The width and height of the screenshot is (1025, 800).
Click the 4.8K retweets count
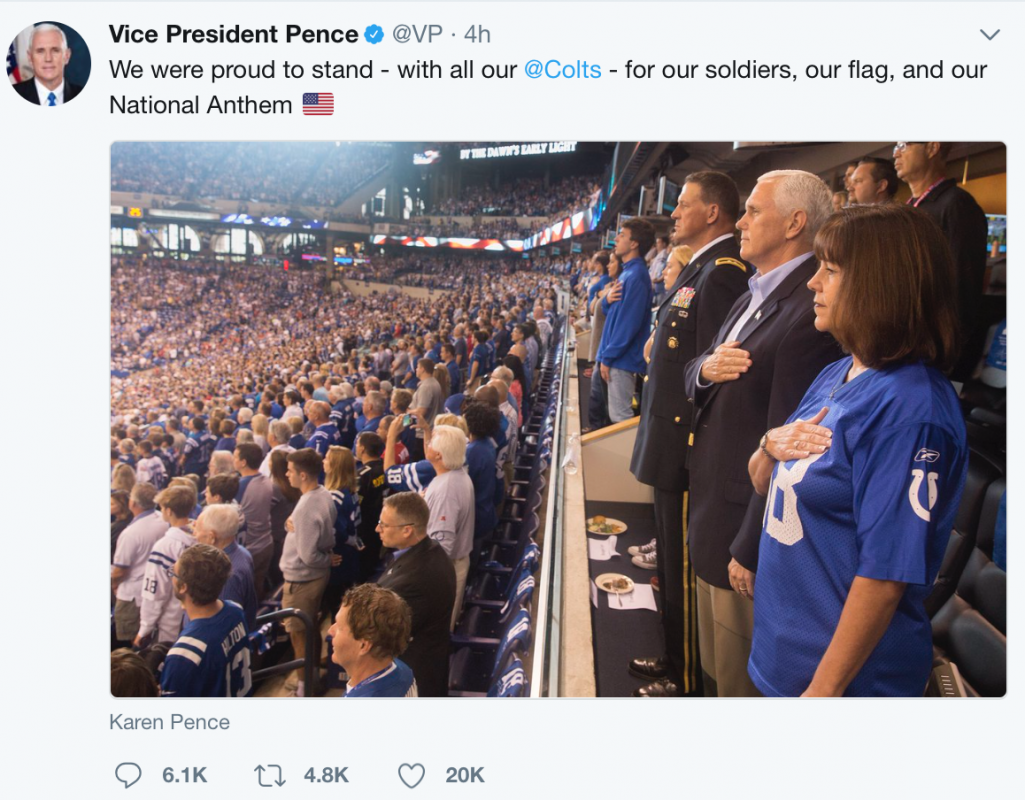326,775
